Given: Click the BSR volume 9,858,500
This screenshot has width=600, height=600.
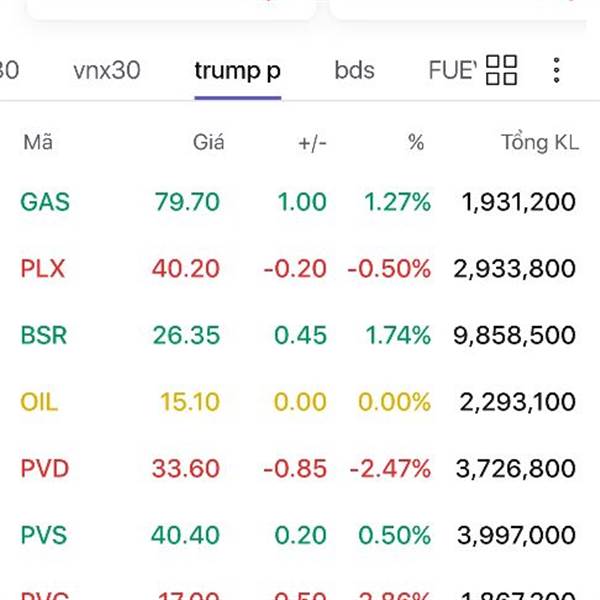Looking at the screenshot, I should [514, 335].
